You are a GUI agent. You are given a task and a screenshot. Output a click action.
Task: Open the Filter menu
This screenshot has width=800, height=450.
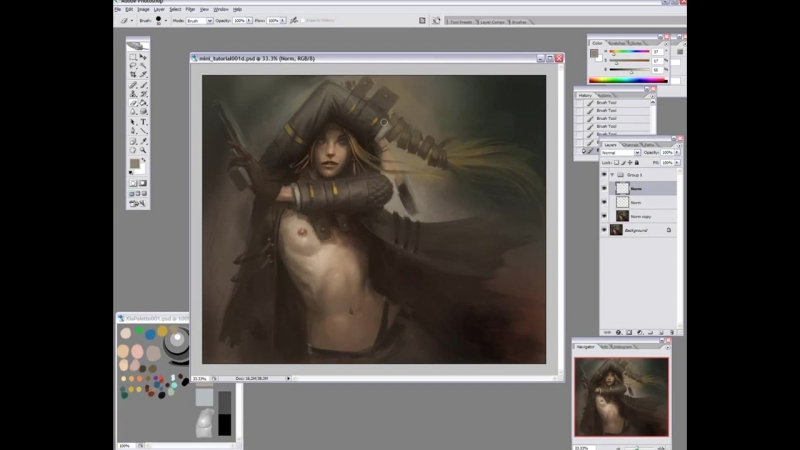pyautogui.click(x=190, y=9)
